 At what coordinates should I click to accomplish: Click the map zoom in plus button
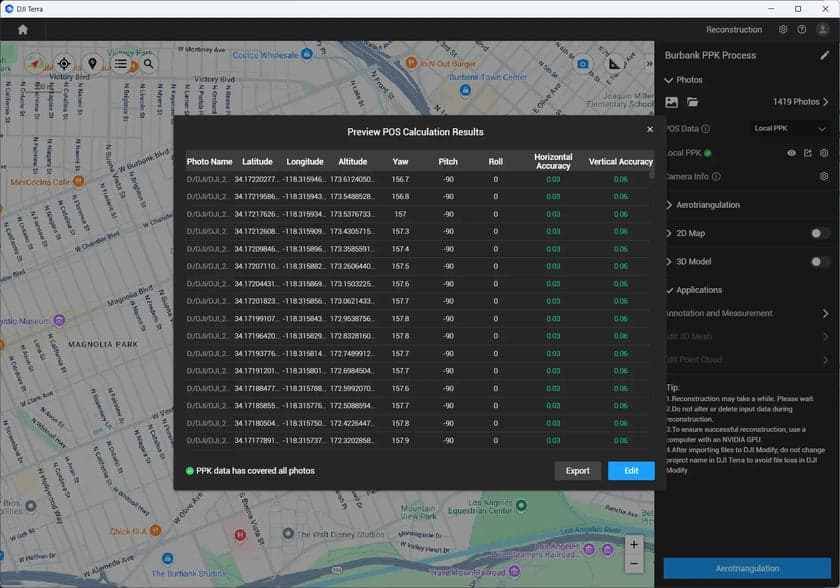point(633,545)
